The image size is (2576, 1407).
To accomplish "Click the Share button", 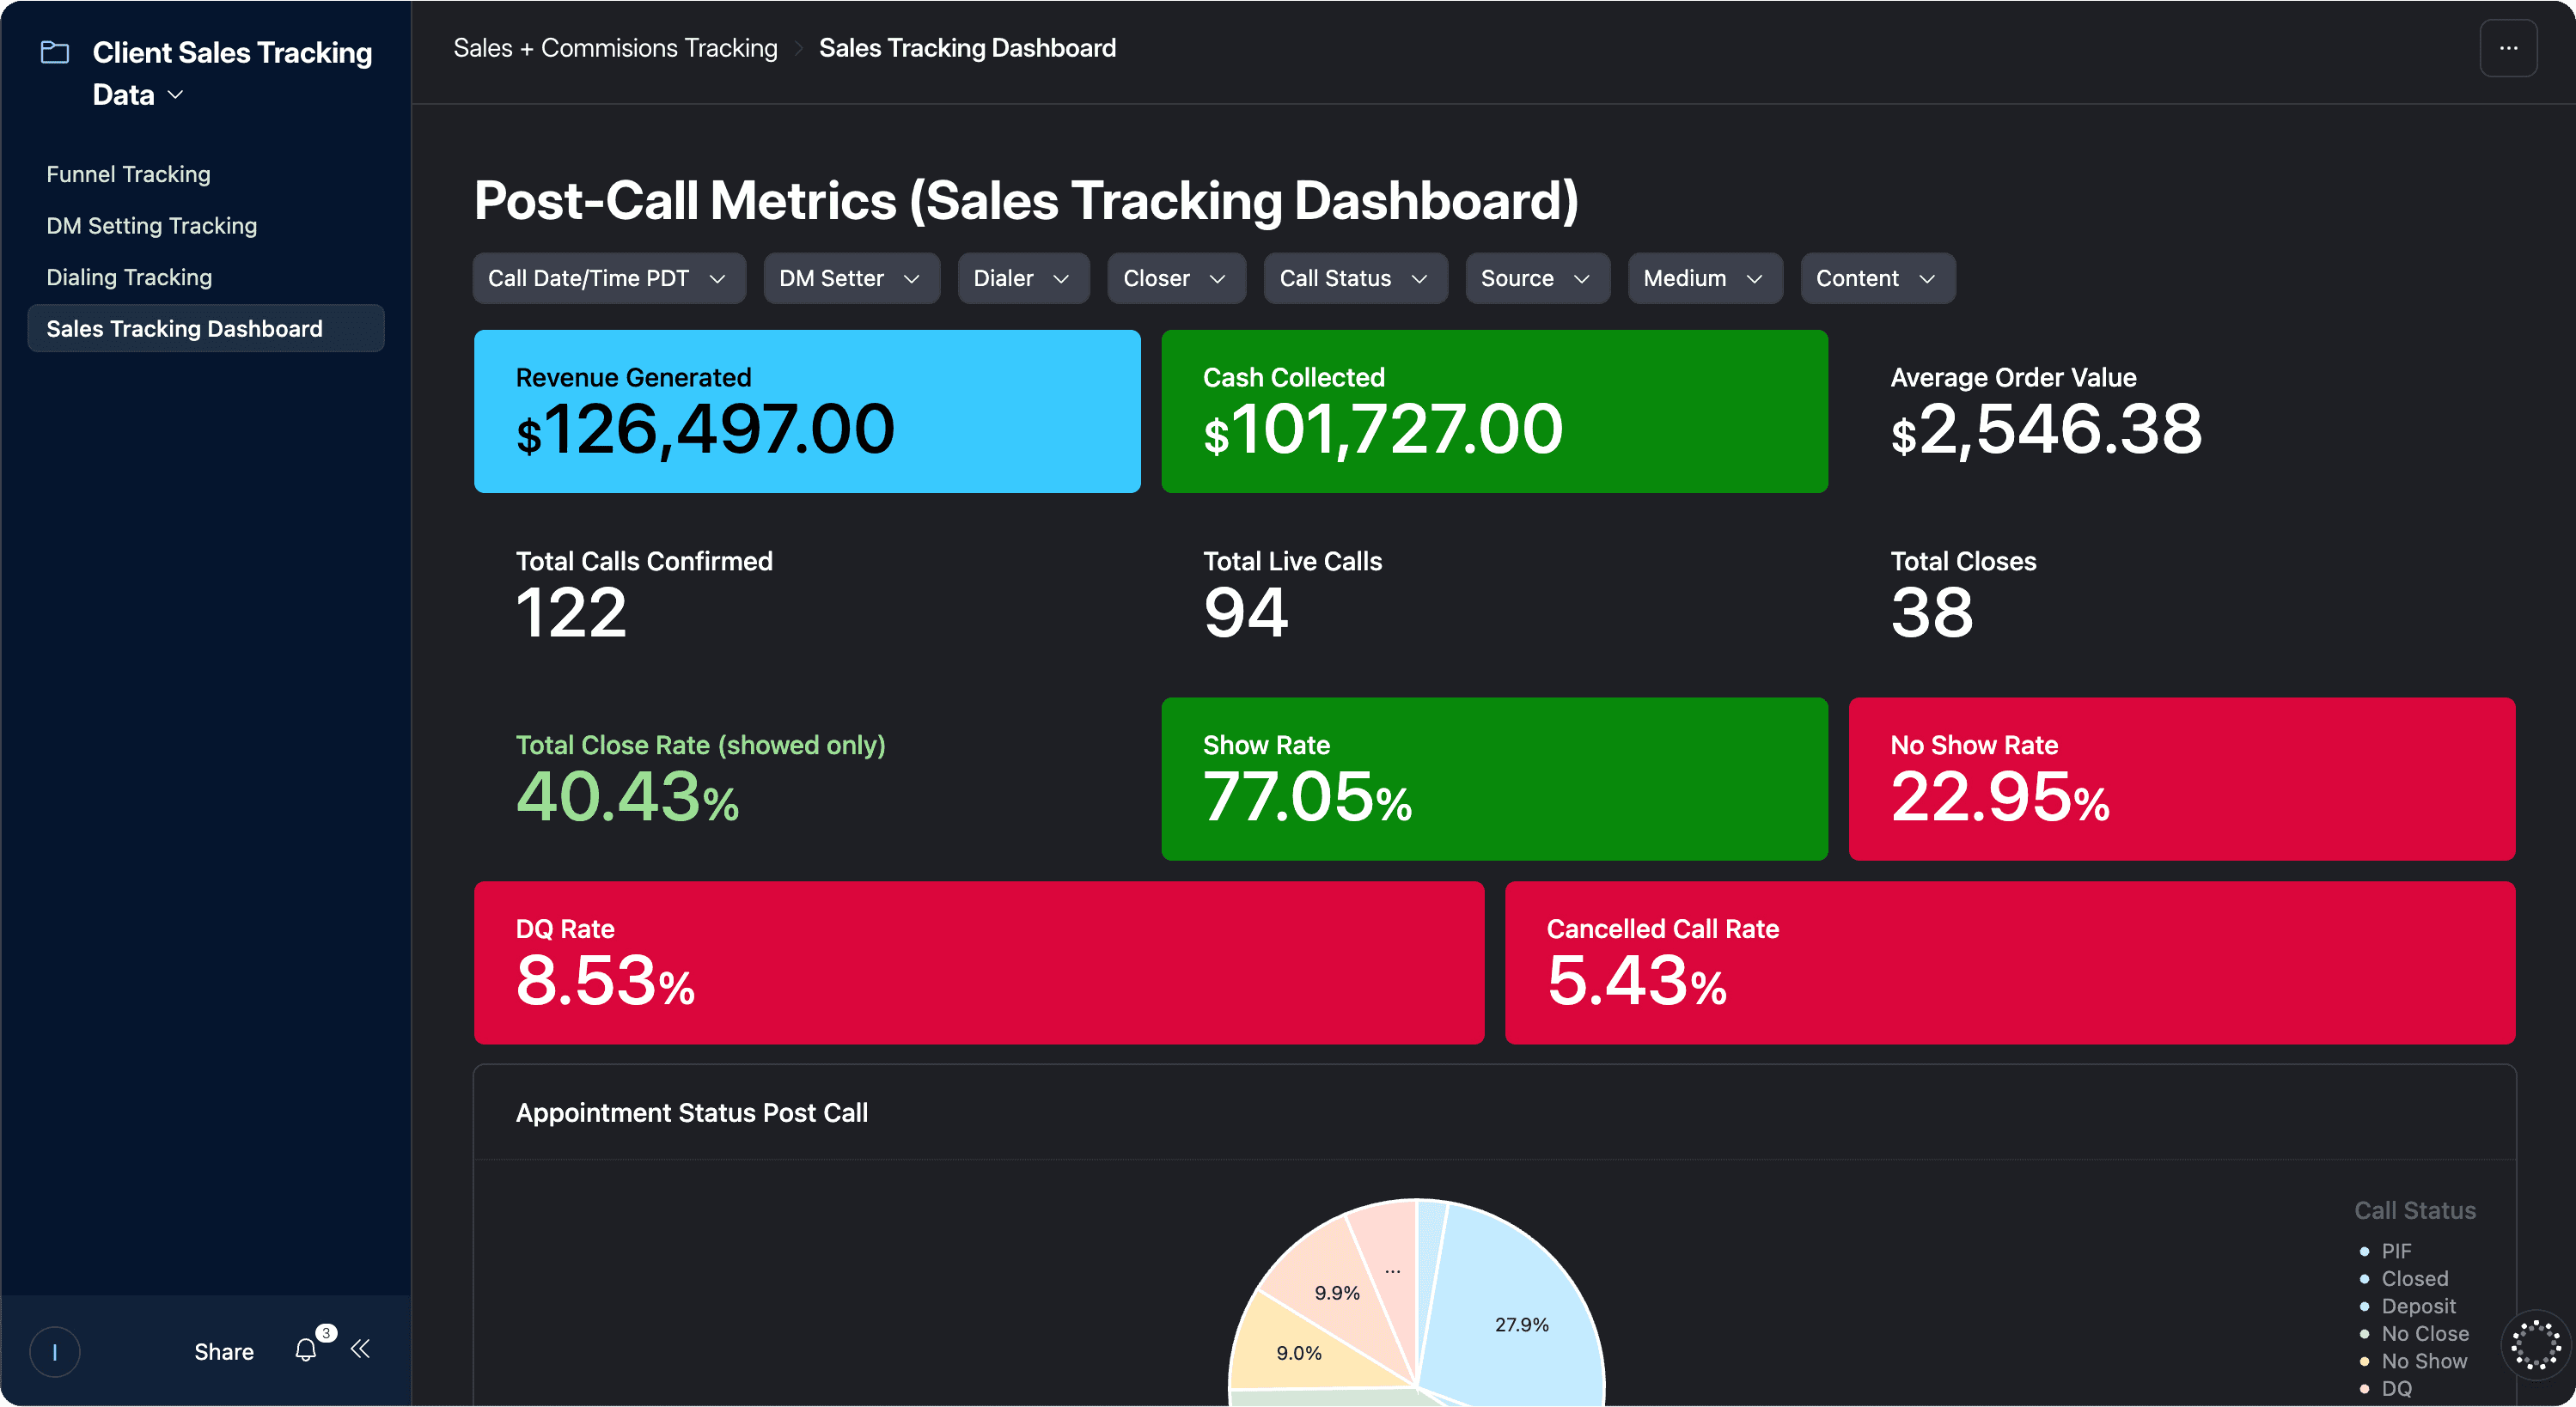I will [x=224, y=1352].
